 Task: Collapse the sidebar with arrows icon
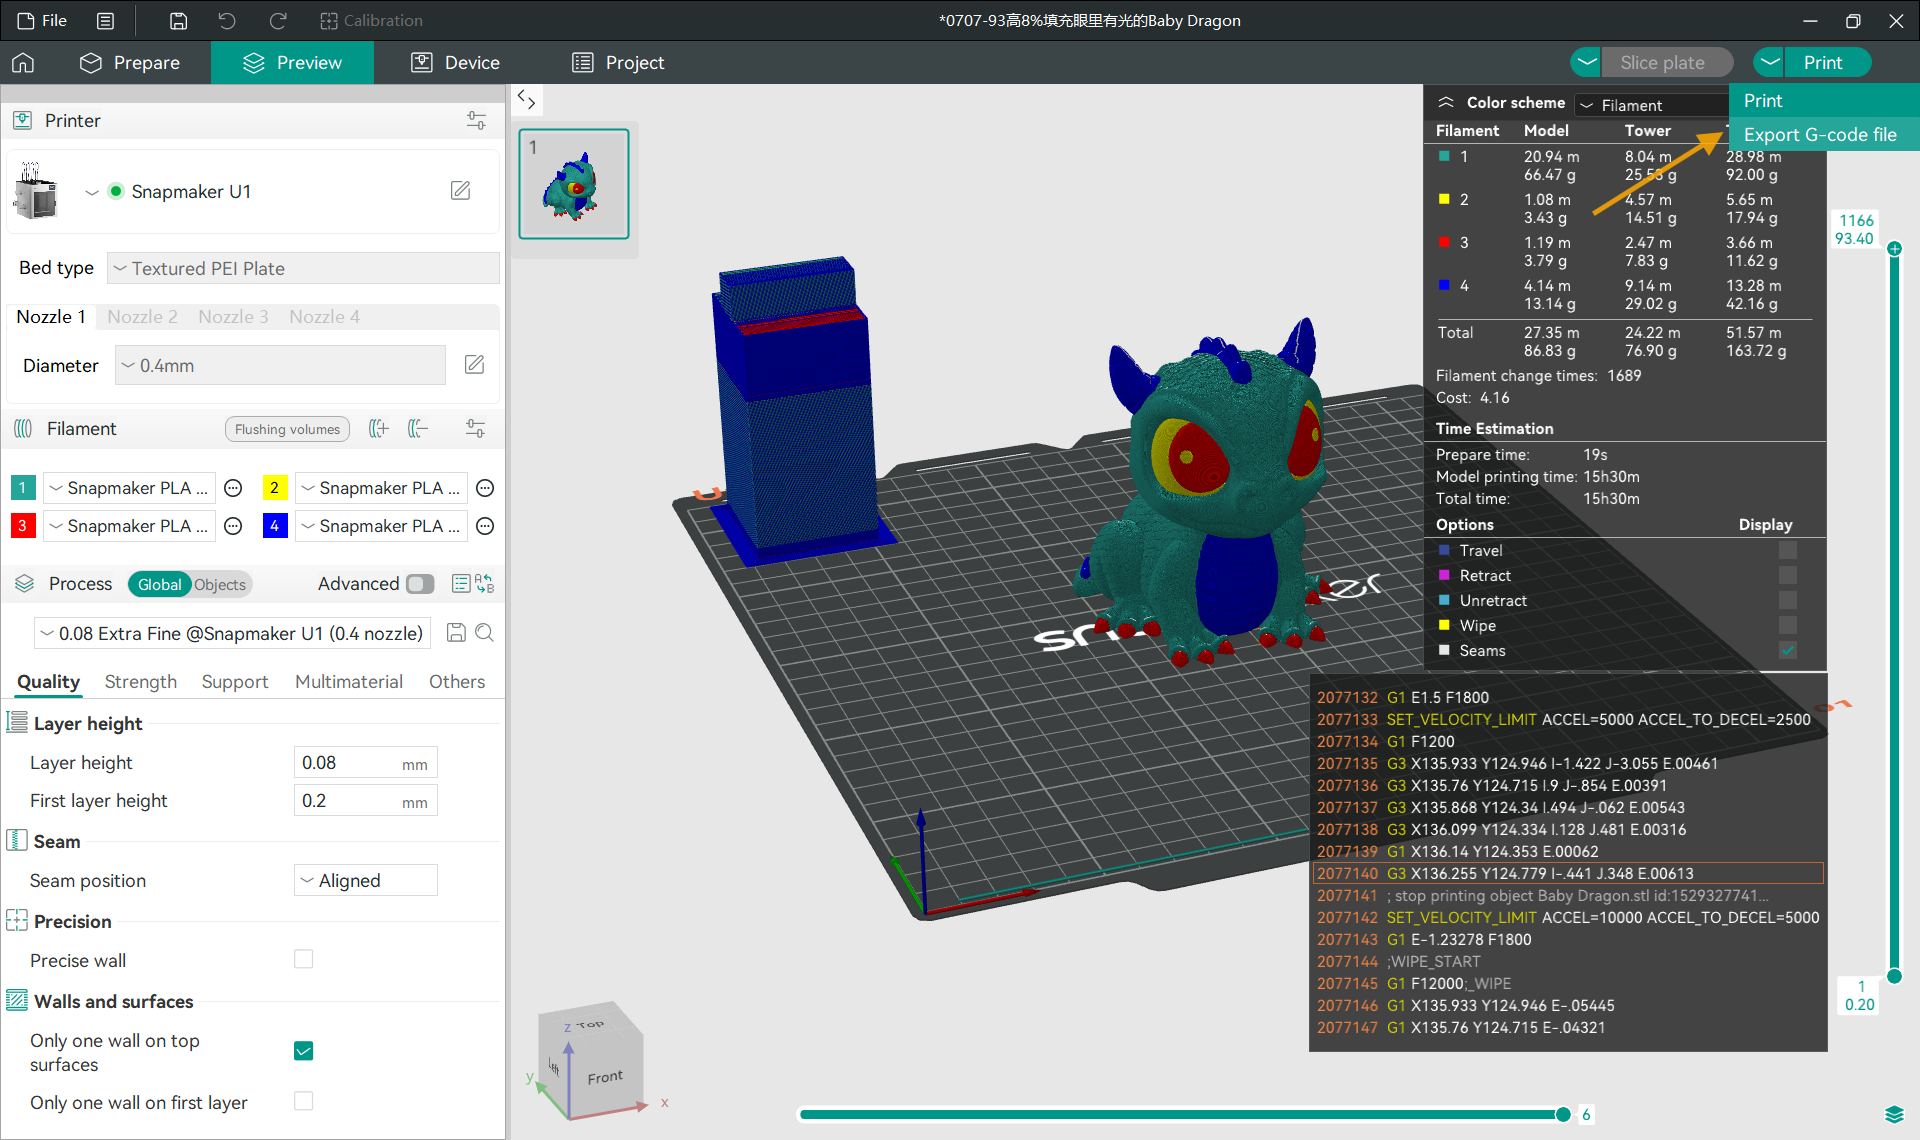point(527,99)
